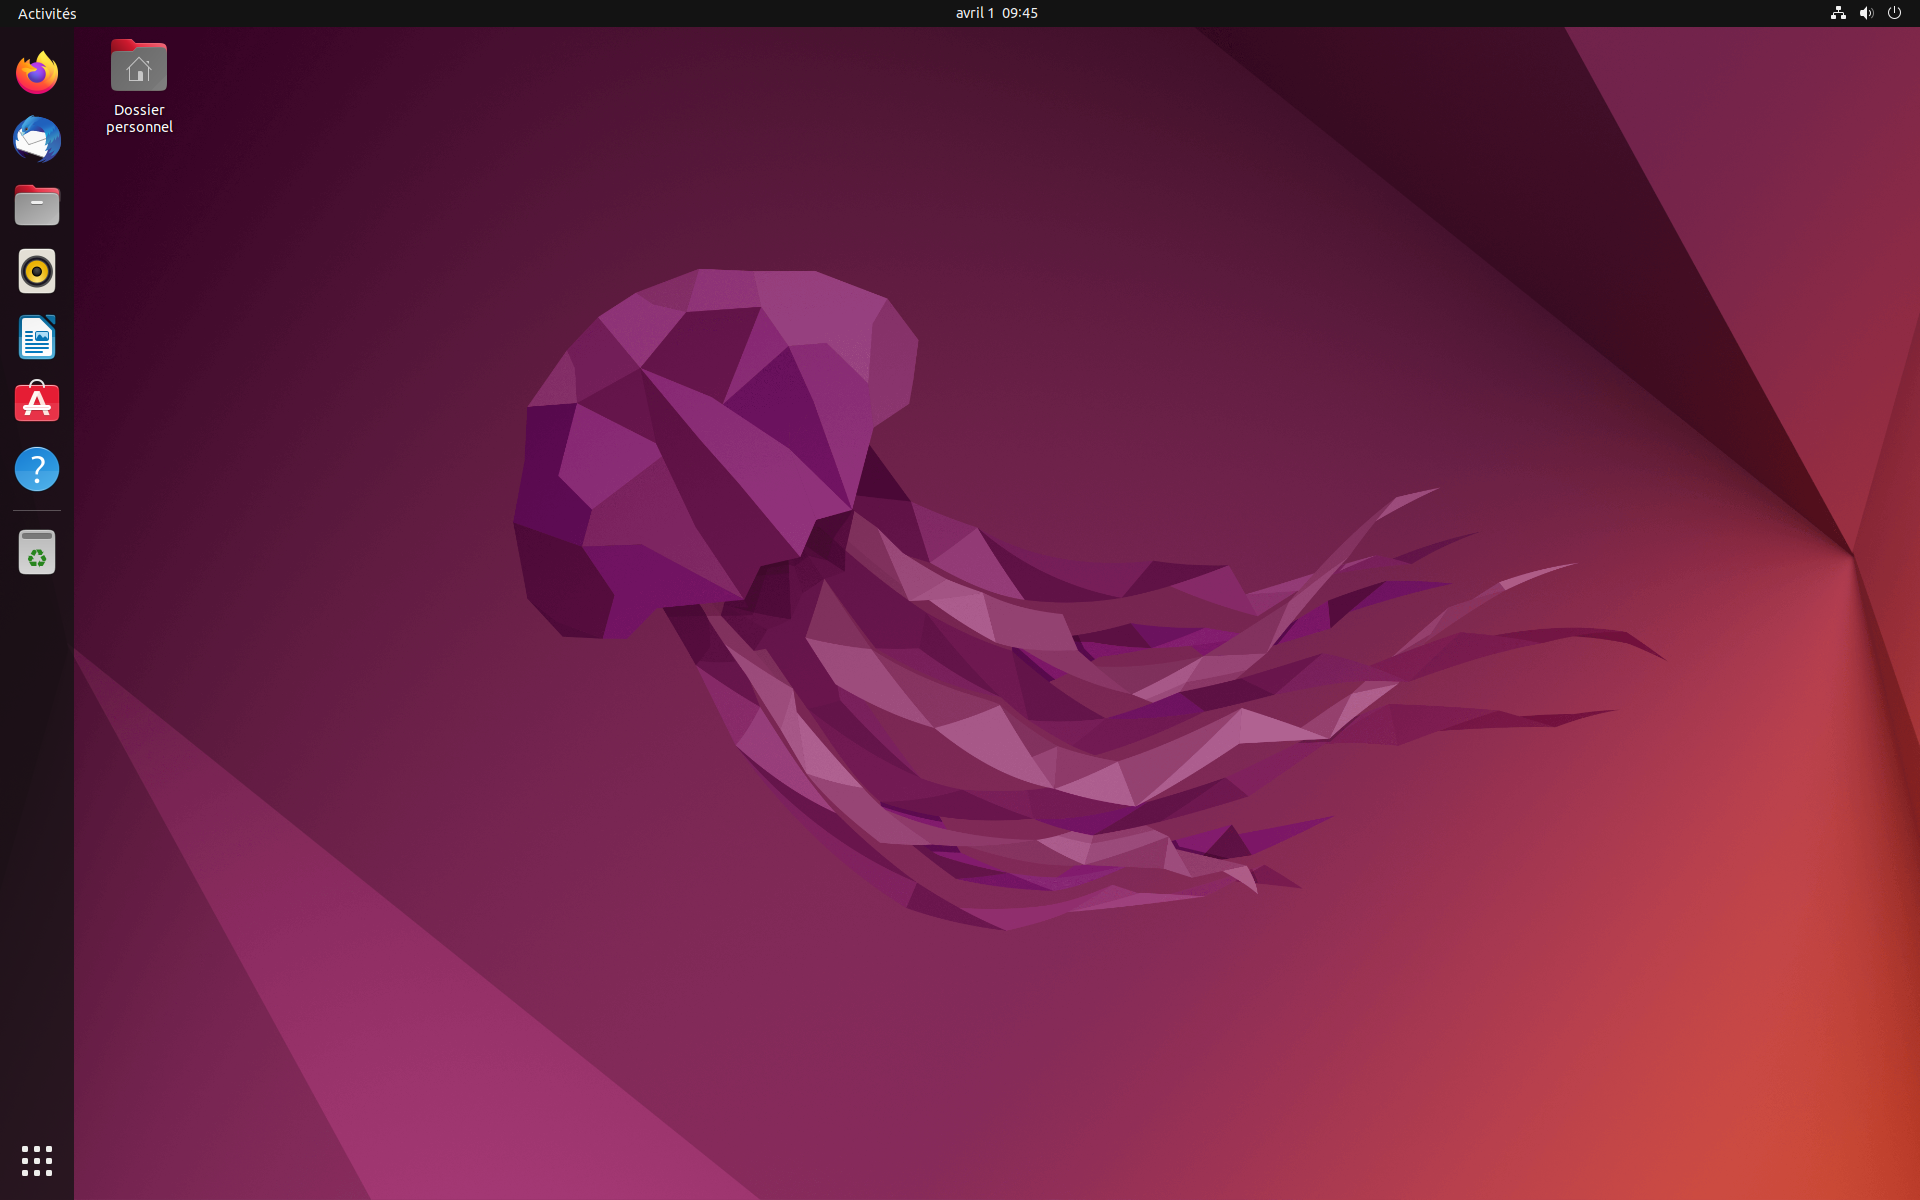
Task: Open Ubuntu Software store icon
Action: point(37,403)
